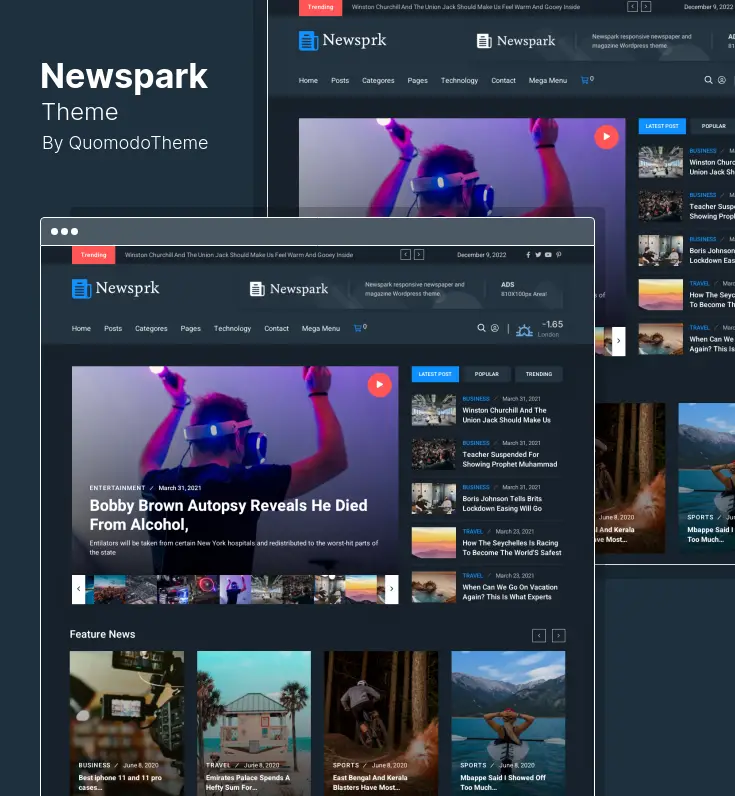This screenshot has height=796, width=735.
Task: Click the white Newspark logo in front window ad banner
Action: click(x=289, y=289)
